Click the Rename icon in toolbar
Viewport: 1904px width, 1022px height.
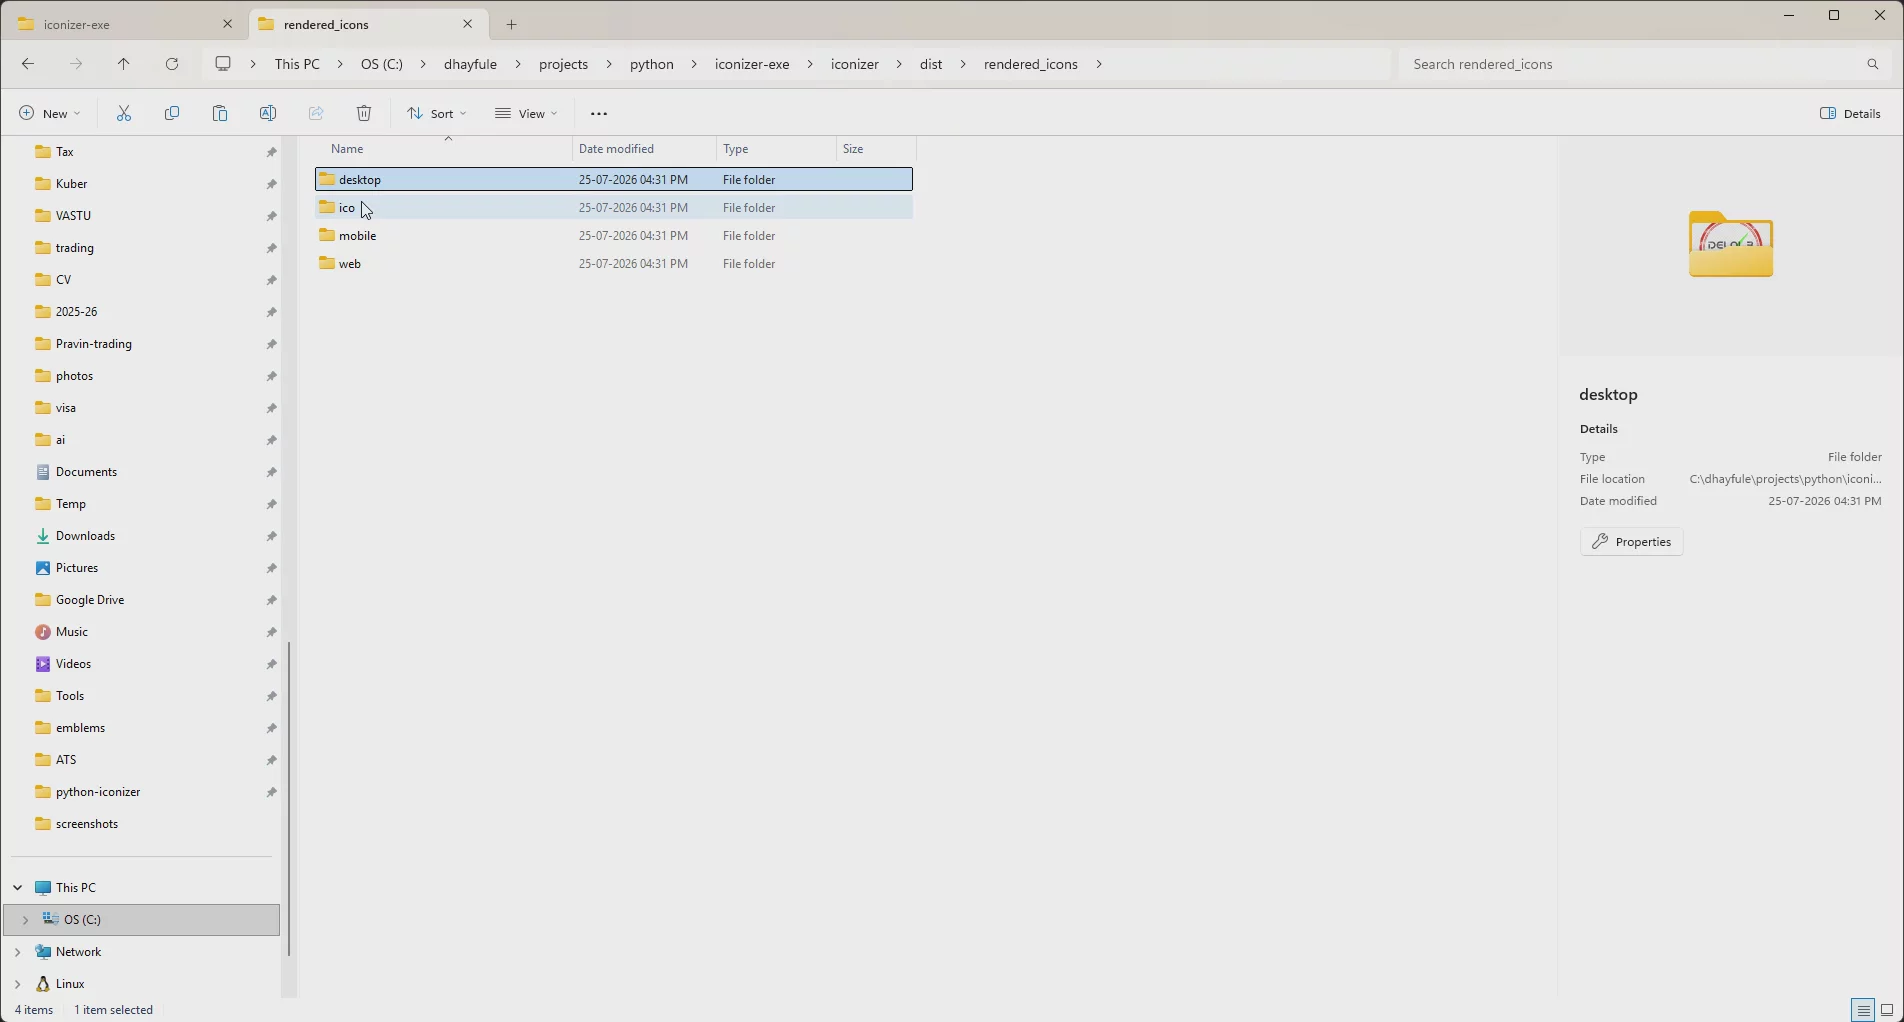pos(268,114)
